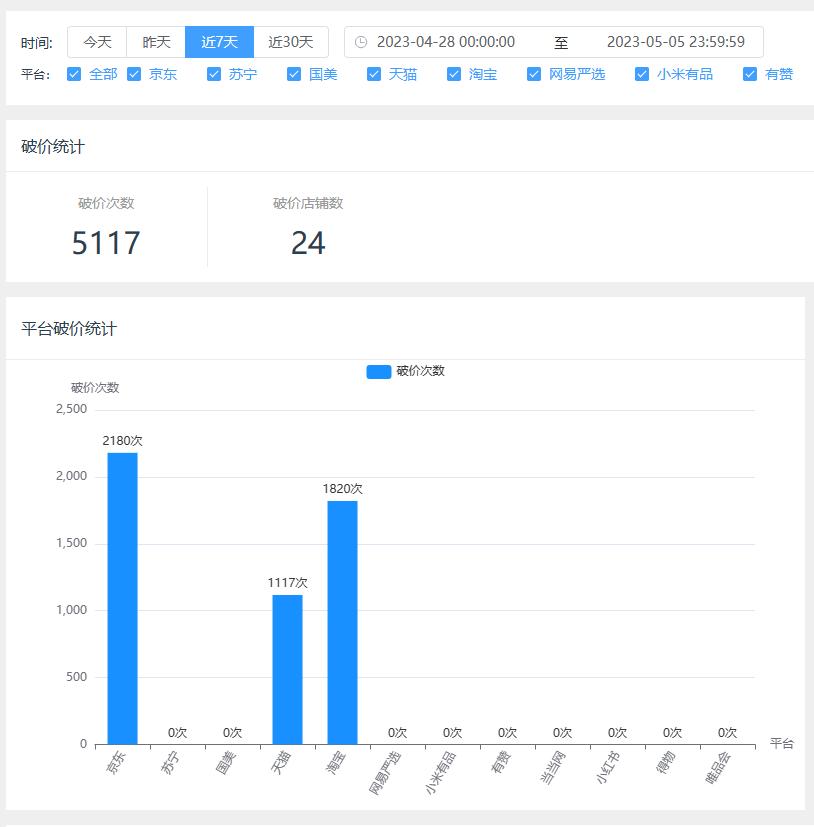Click the 淘宝 bar showing 1820次

(x=342, y=622)
